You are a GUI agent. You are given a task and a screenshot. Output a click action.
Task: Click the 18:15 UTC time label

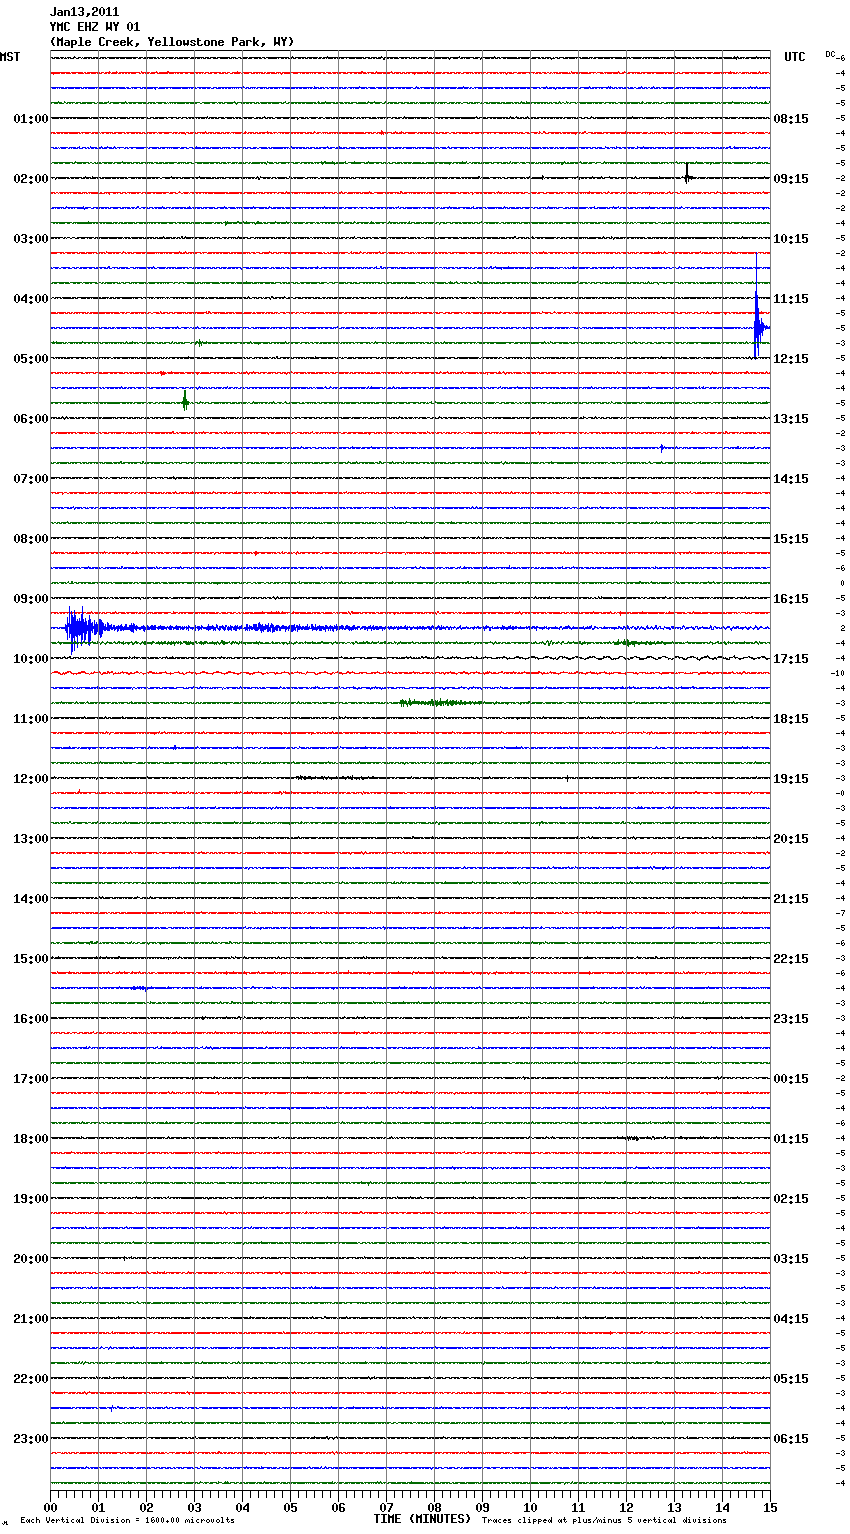tap(791, 719)
